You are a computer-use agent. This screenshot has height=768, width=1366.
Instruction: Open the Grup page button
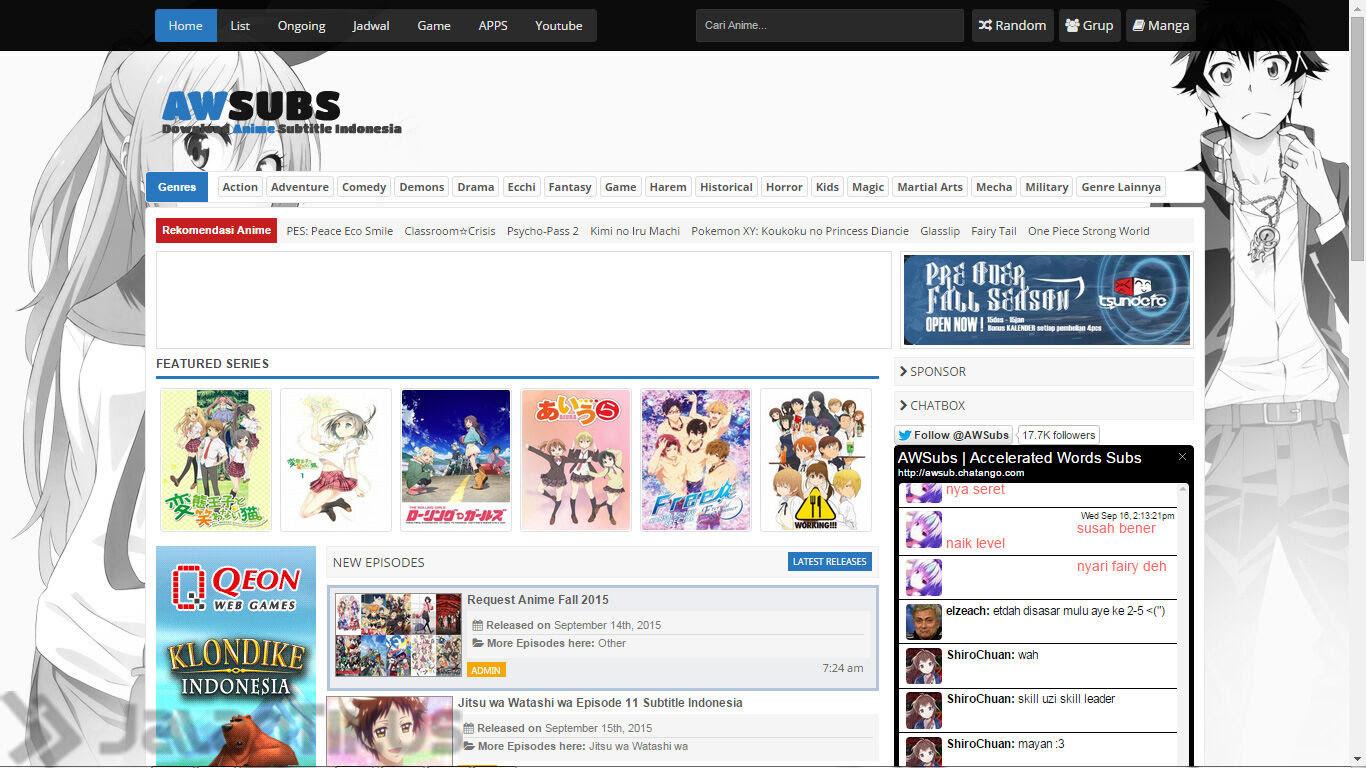[1089, 25]
